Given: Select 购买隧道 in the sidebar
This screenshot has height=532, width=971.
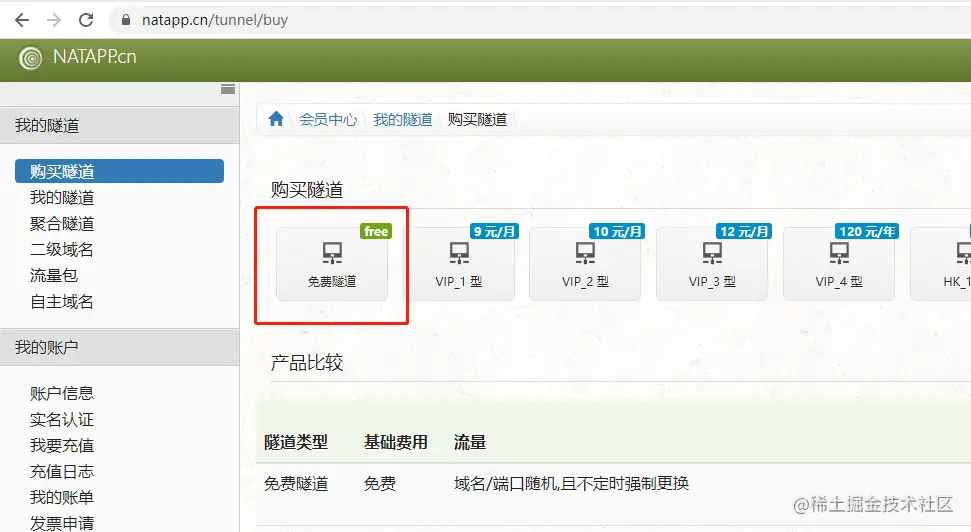Looking at the screenshot, I should coord(120,171).
